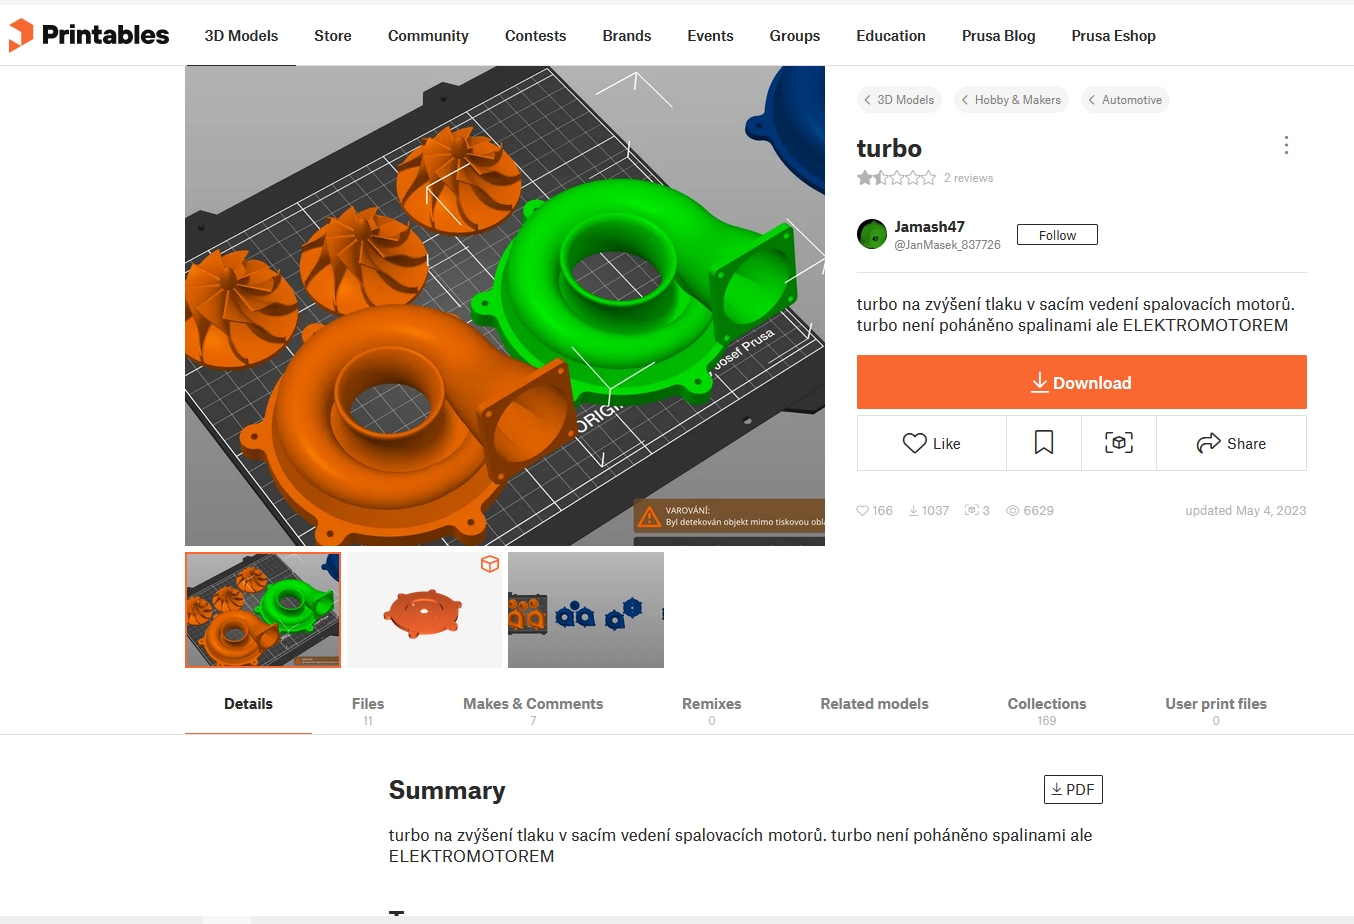Click the heart Like button
1354x924 pixels.
[932, 443]
